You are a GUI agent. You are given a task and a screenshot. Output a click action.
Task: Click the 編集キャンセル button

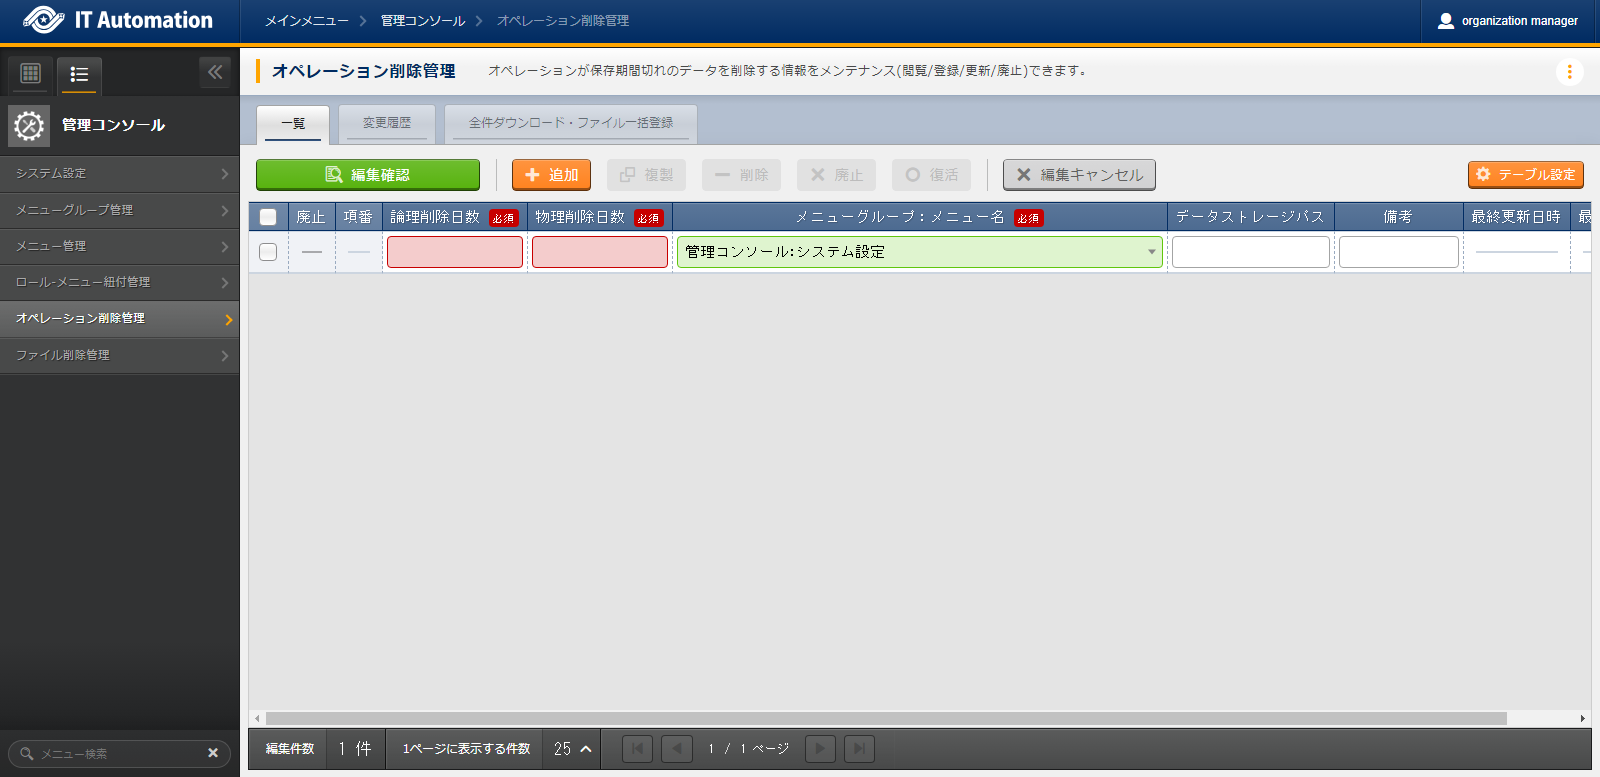click(1079, 175)
